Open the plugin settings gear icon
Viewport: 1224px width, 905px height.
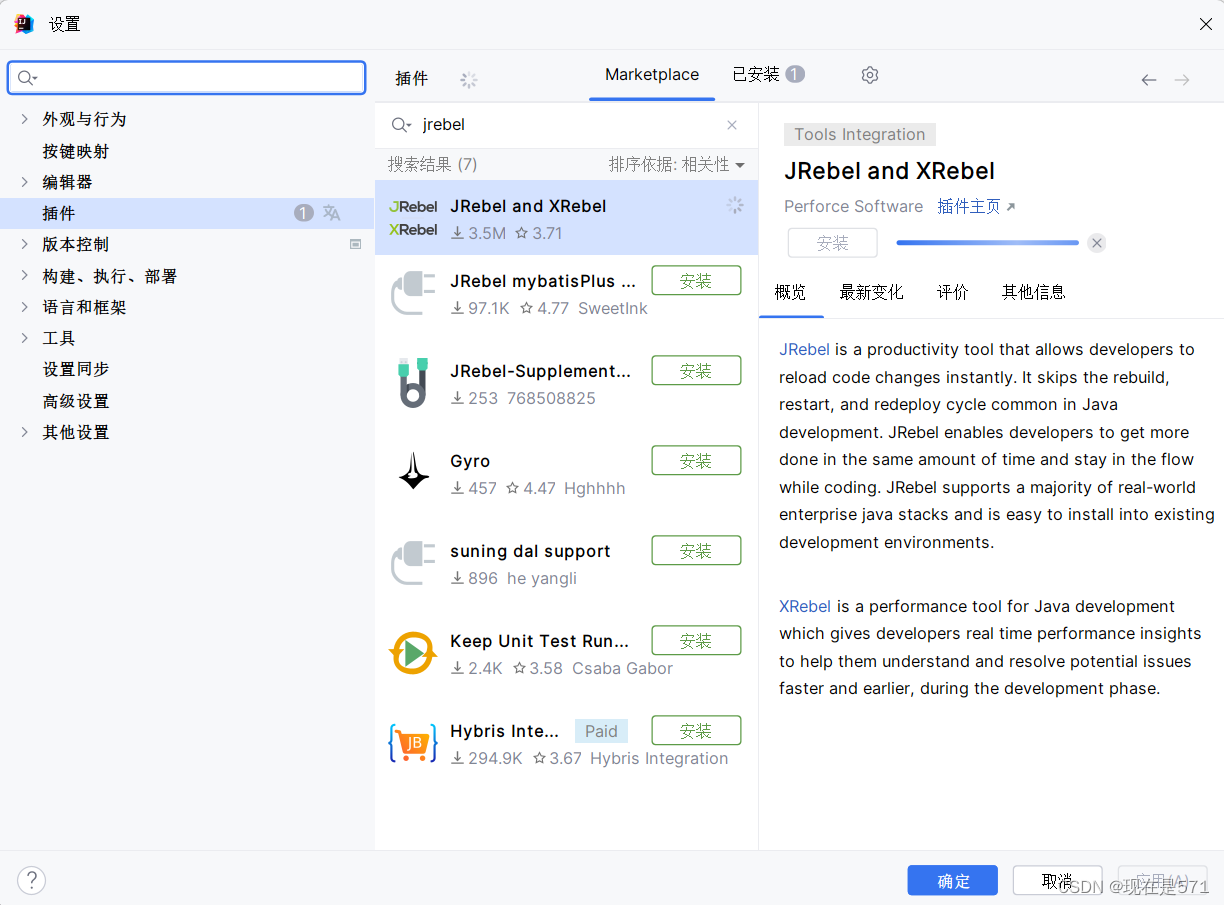(x=870, y=75)
